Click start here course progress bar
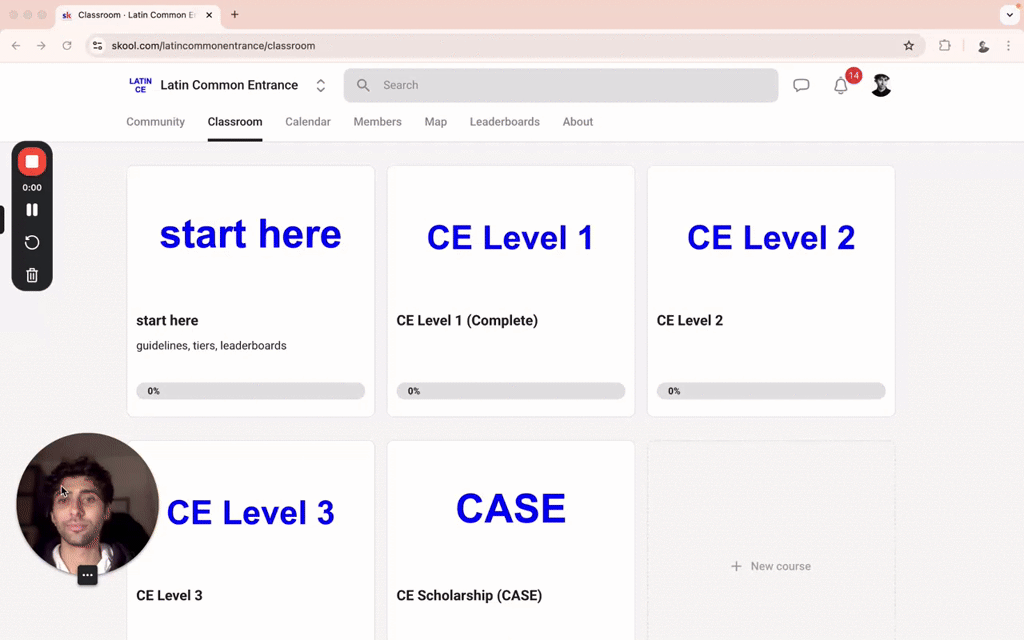Screen dimensions: 1024x640 click(x=251, y=391)
